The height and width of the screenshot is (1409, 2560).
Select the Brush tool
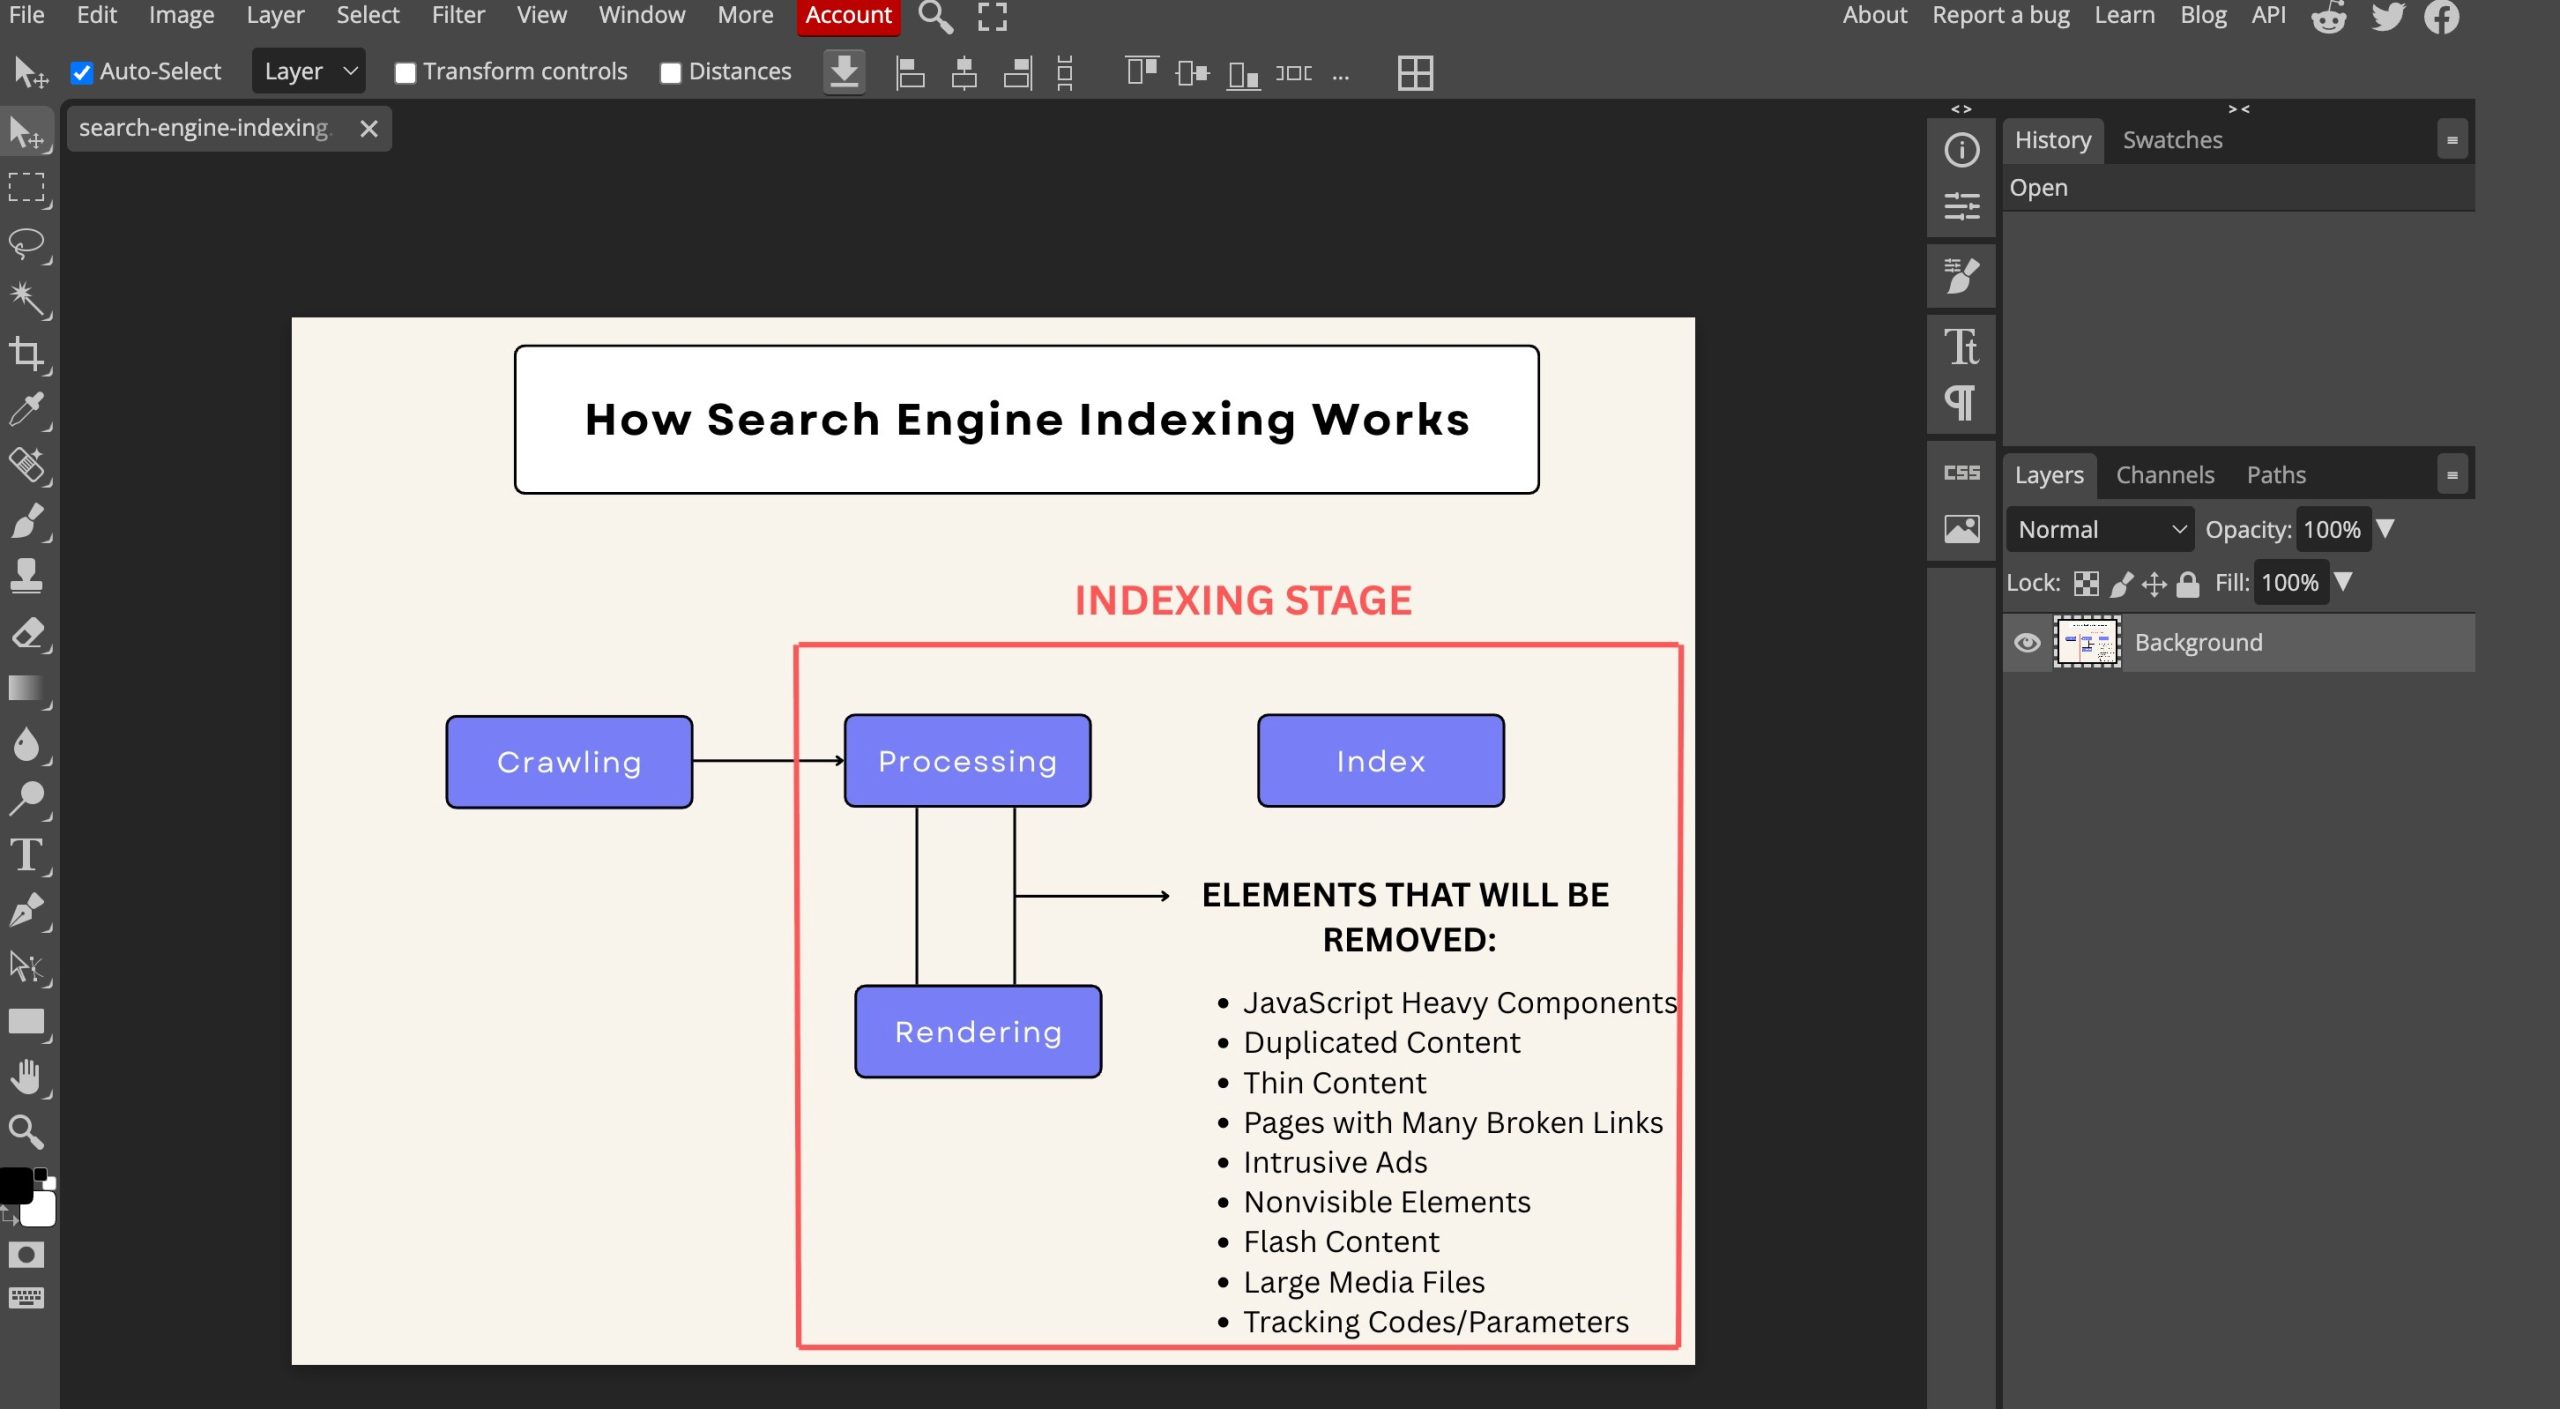27,521
